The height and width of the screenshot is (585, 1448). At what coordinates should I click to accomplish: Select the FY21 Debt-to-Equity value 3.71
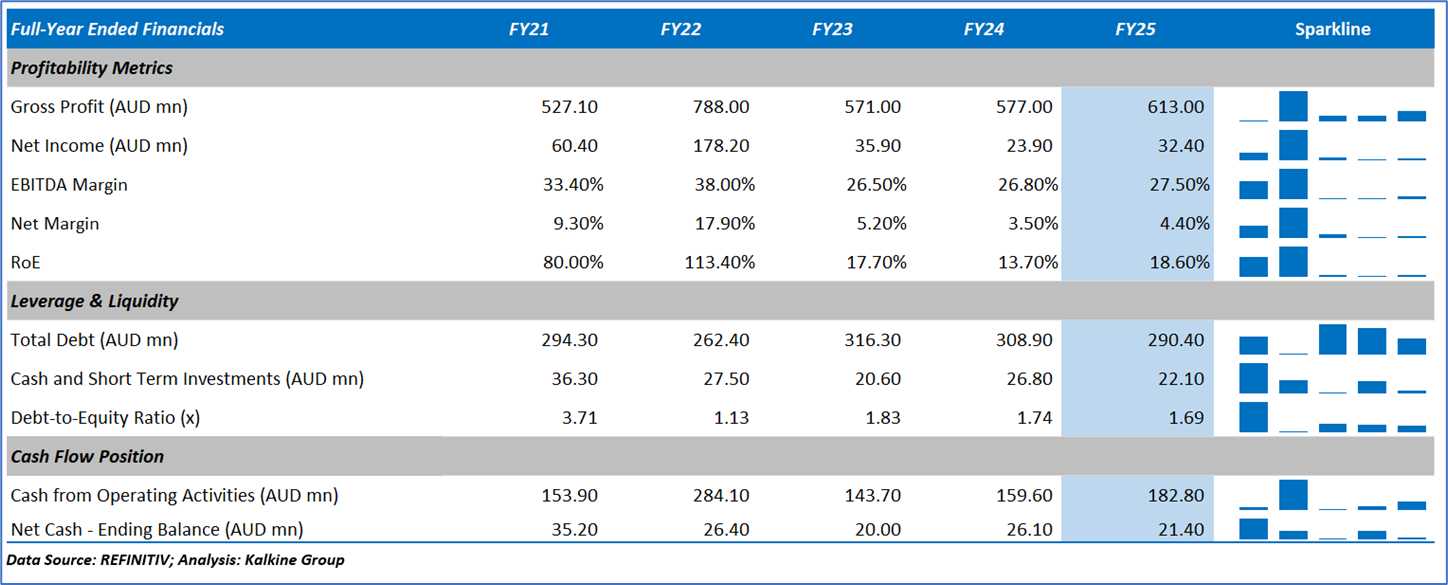[x=580, y=418]
